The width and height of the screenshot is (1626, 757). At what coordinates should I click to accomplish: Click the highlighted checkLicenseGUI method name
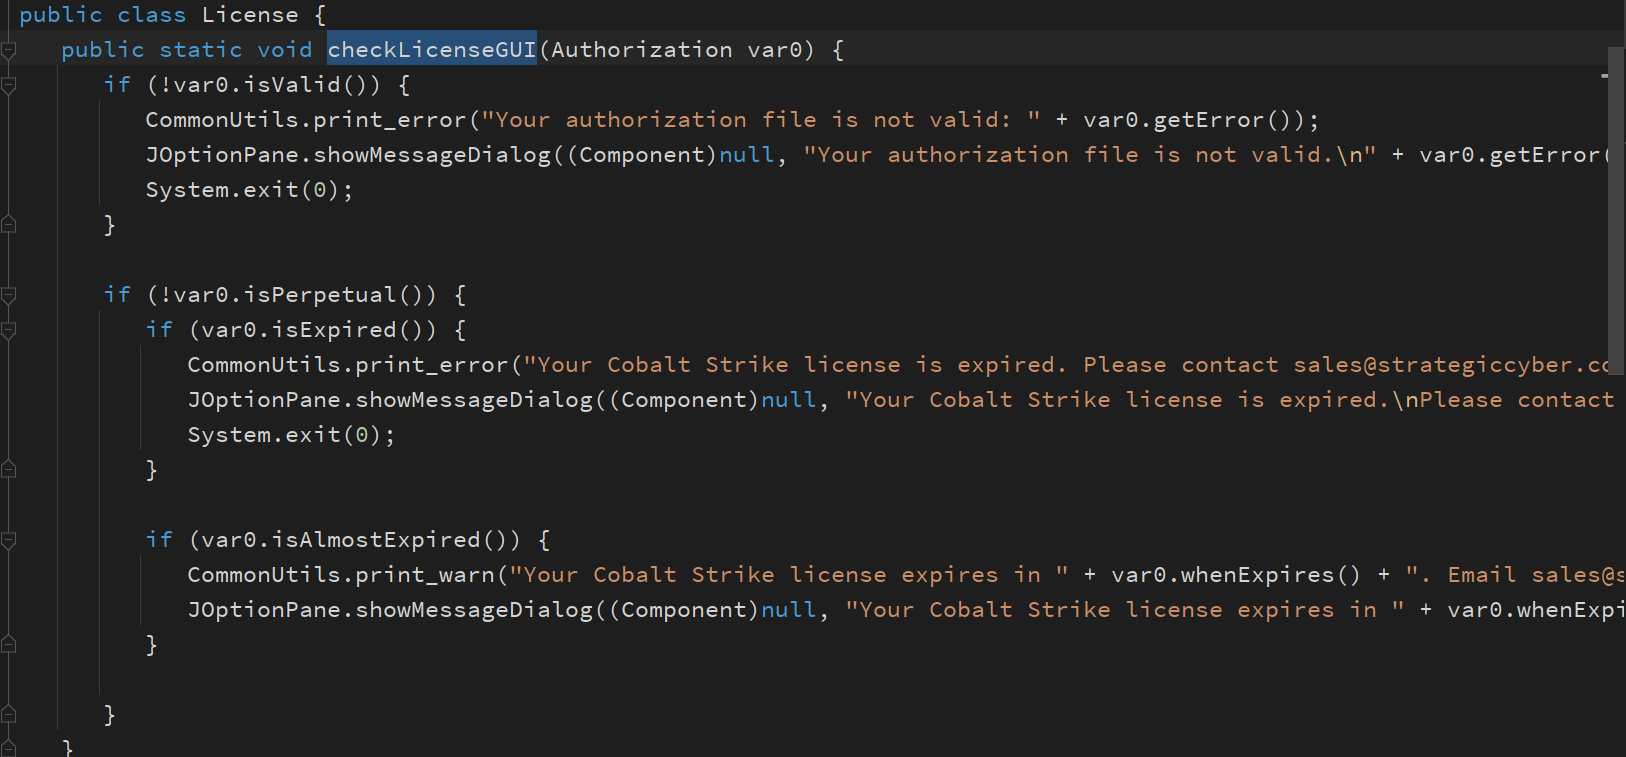pos(432,50)
